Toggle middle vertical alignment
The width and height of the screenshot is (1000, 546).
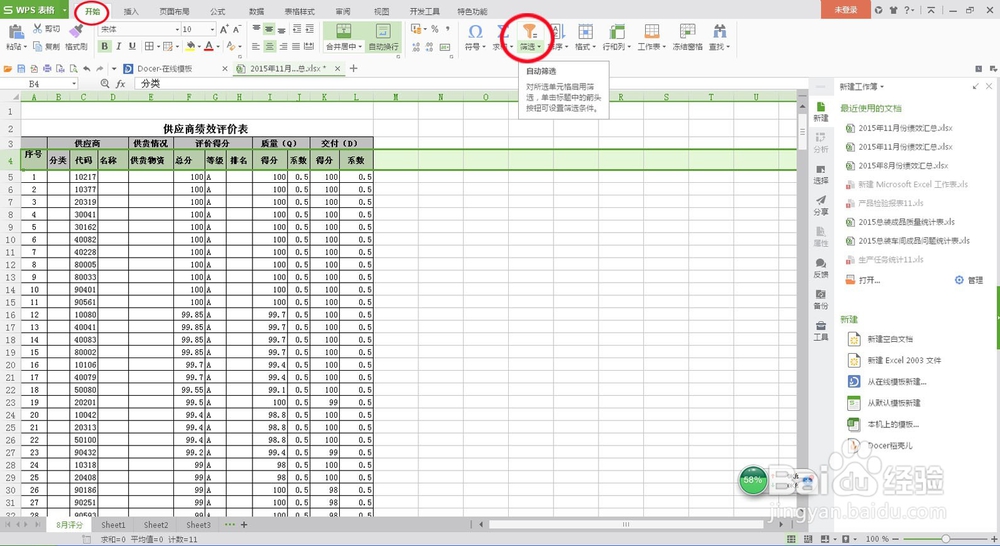[269, 29]
